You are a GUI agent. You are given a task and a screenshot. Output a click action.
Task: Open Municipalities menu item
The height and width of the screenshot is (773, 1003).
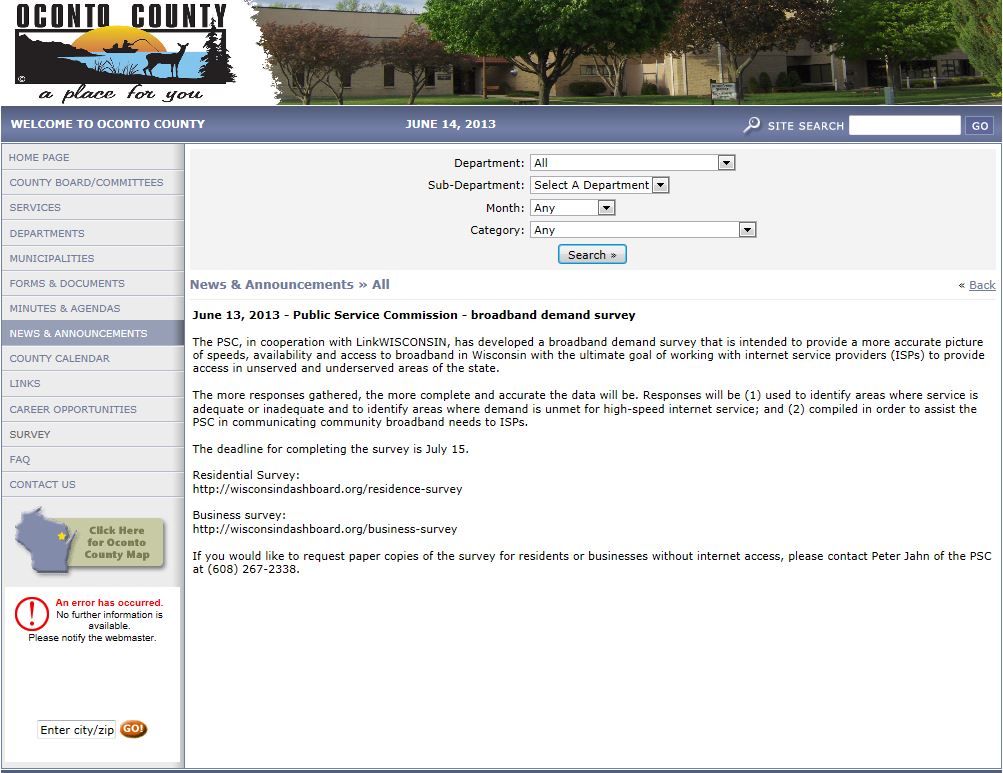pos(93,258)
